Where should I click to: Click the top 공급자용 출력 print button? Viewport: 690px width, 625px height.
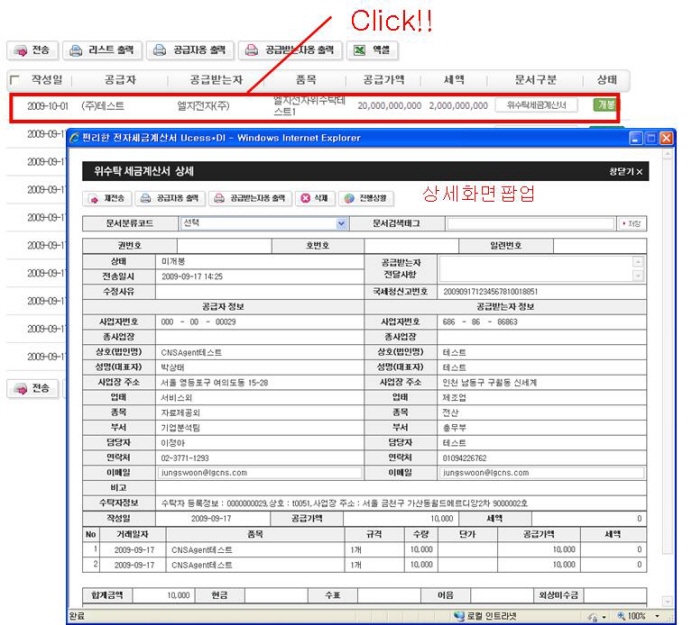coord(189,49)
